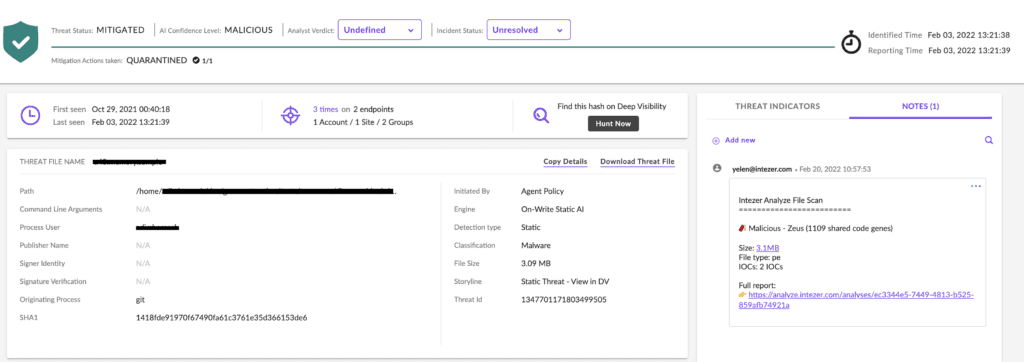
Task: Click the Intezer Analyze File Scan heading
Action: click(x=780, y=201)
